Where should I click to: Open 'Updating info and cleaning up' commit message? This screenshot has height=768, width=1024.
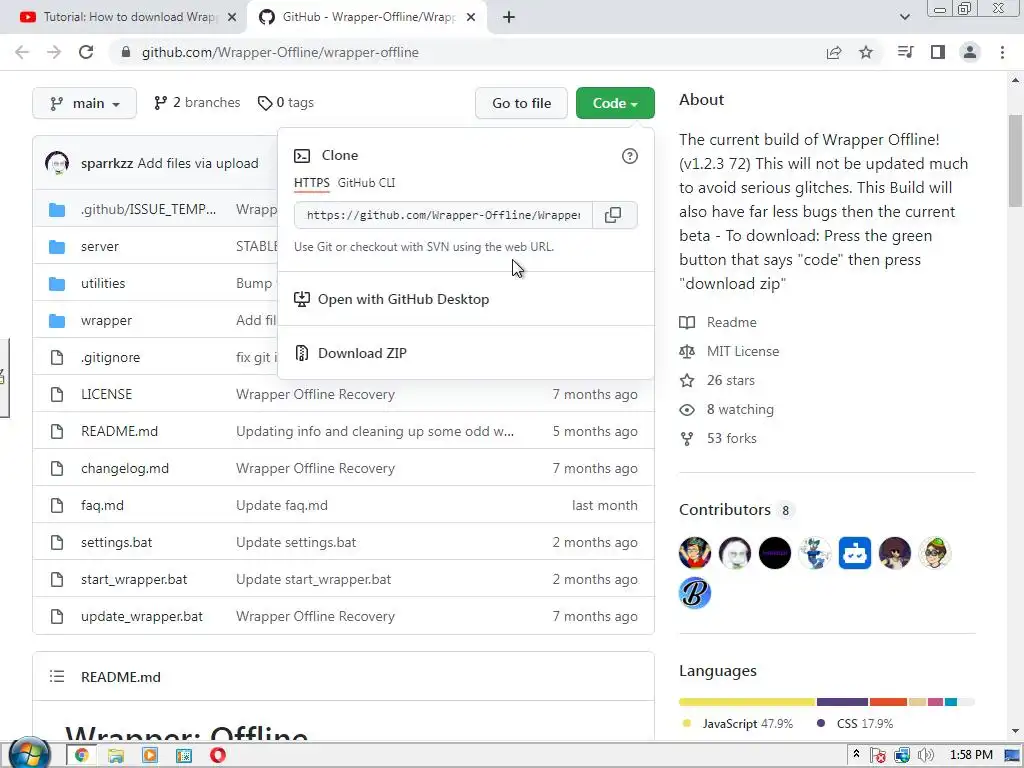(375, 432)
